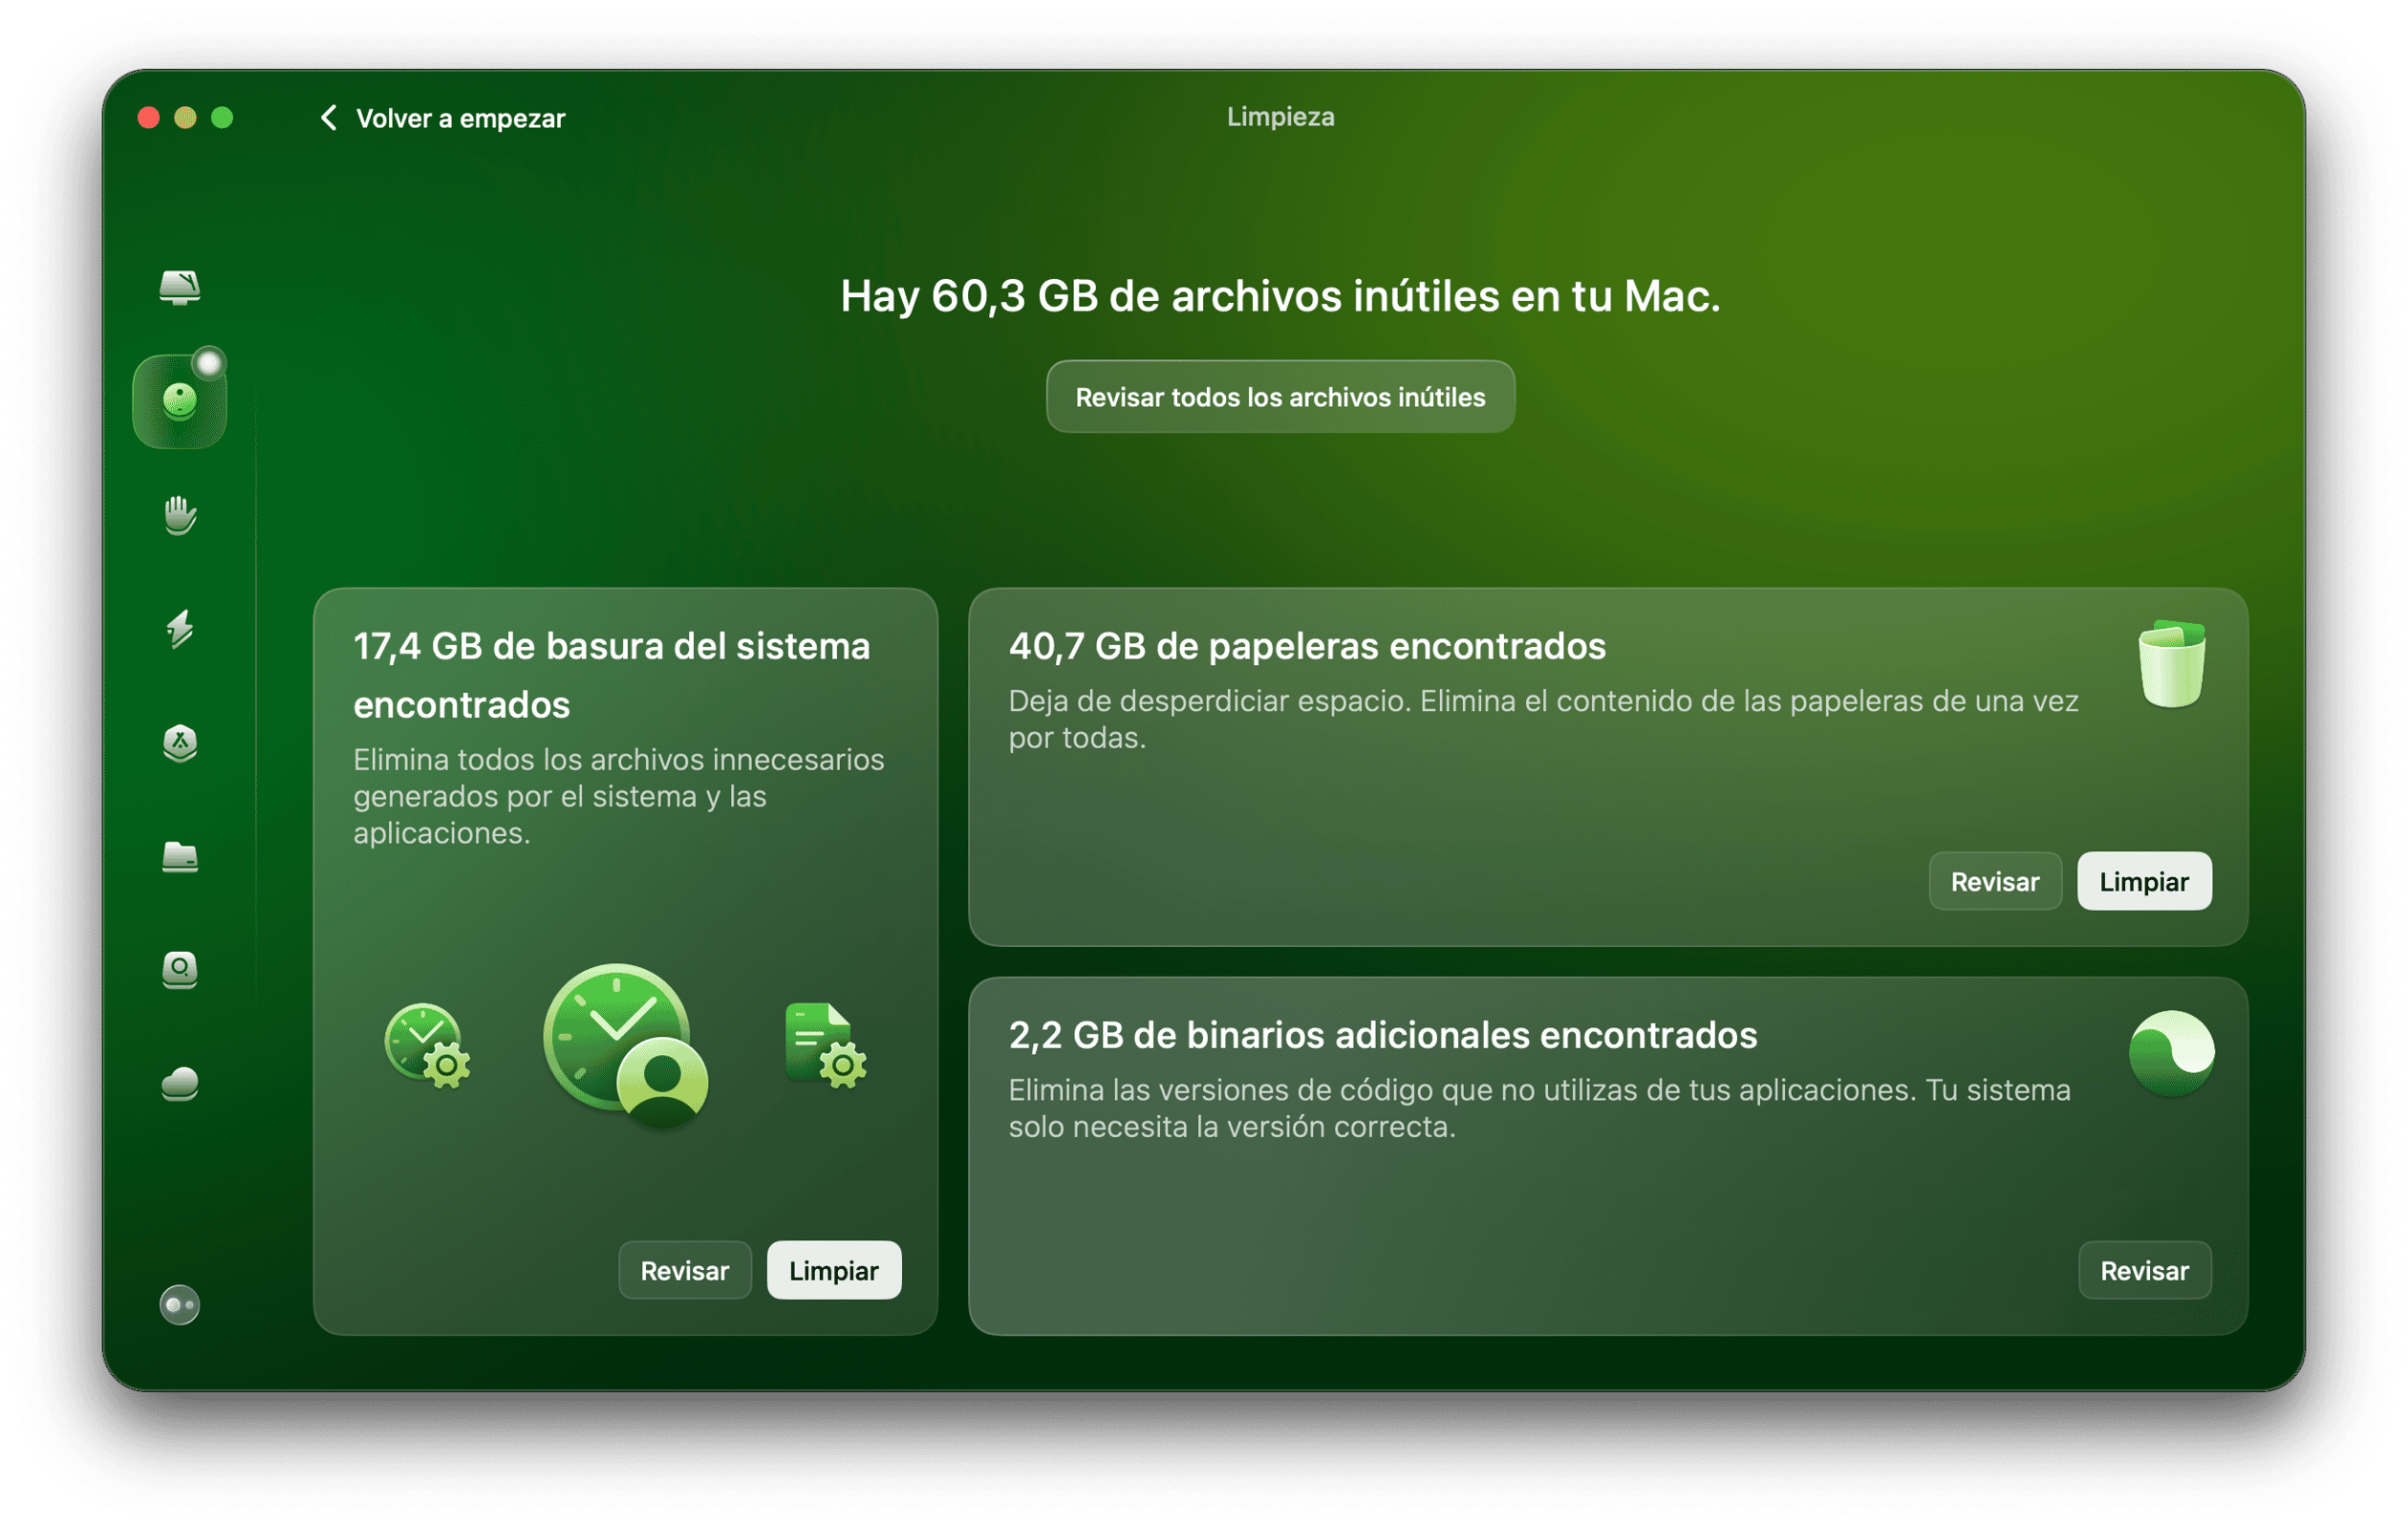Click Limpiar on the basura del sistema card
The height and width of the screenshot is (1527, 2408).
(833, 1270)
